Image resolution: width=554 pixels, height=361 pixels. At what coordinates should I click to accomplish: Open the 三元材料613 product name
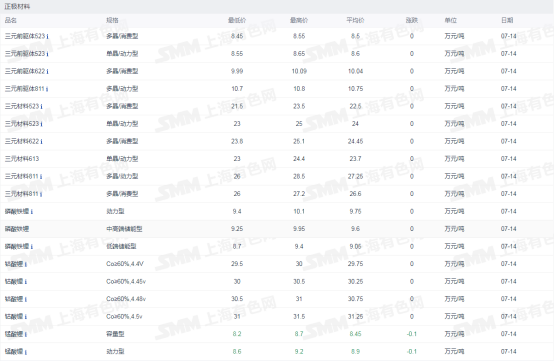tap(22, 159)
